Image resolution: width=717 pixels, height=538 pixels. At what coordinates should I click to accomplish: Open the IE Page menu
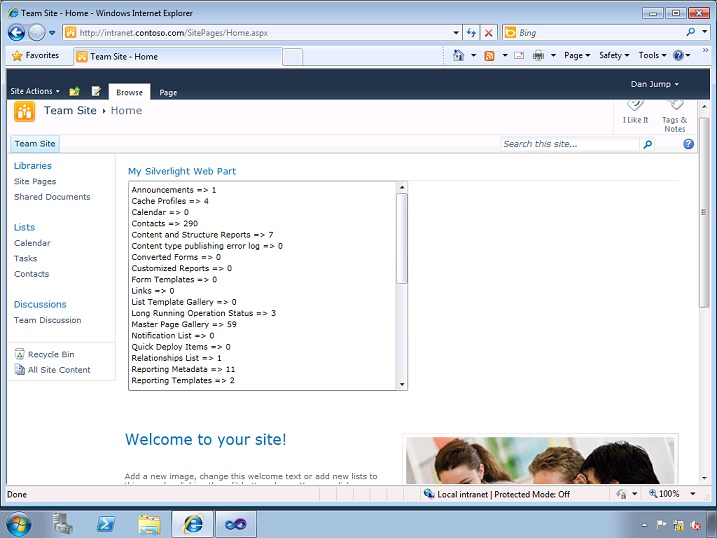pos(577,55)
